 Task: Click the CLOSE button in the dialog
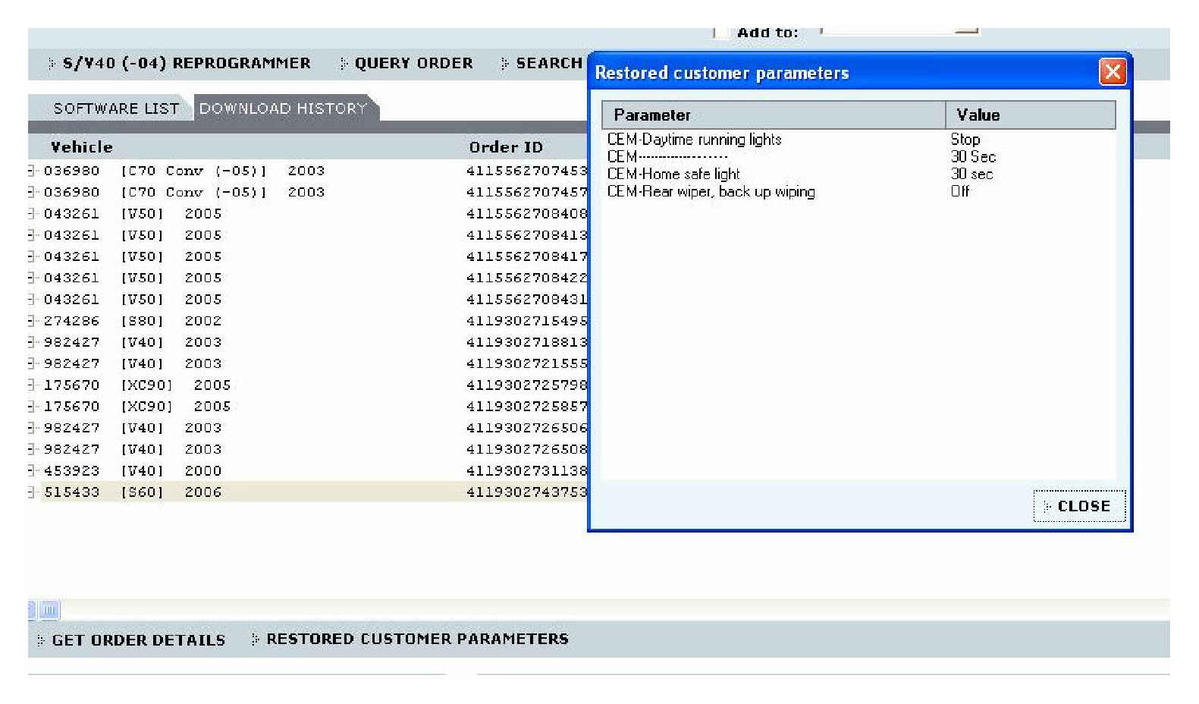(x=1079, y=506)
